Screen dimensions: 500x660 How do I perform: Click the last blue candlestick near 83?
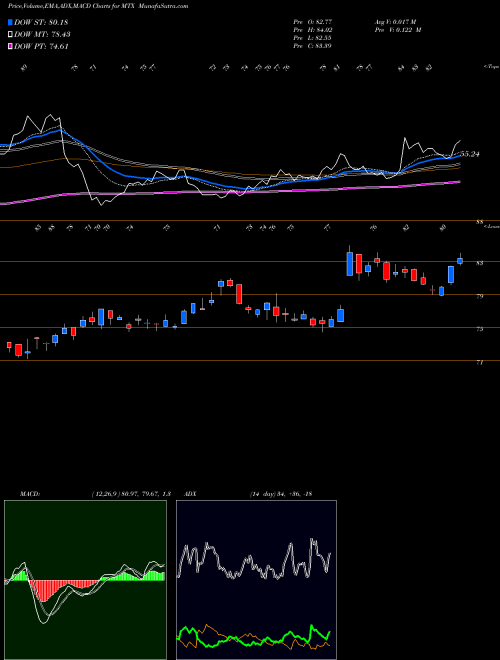460,261
